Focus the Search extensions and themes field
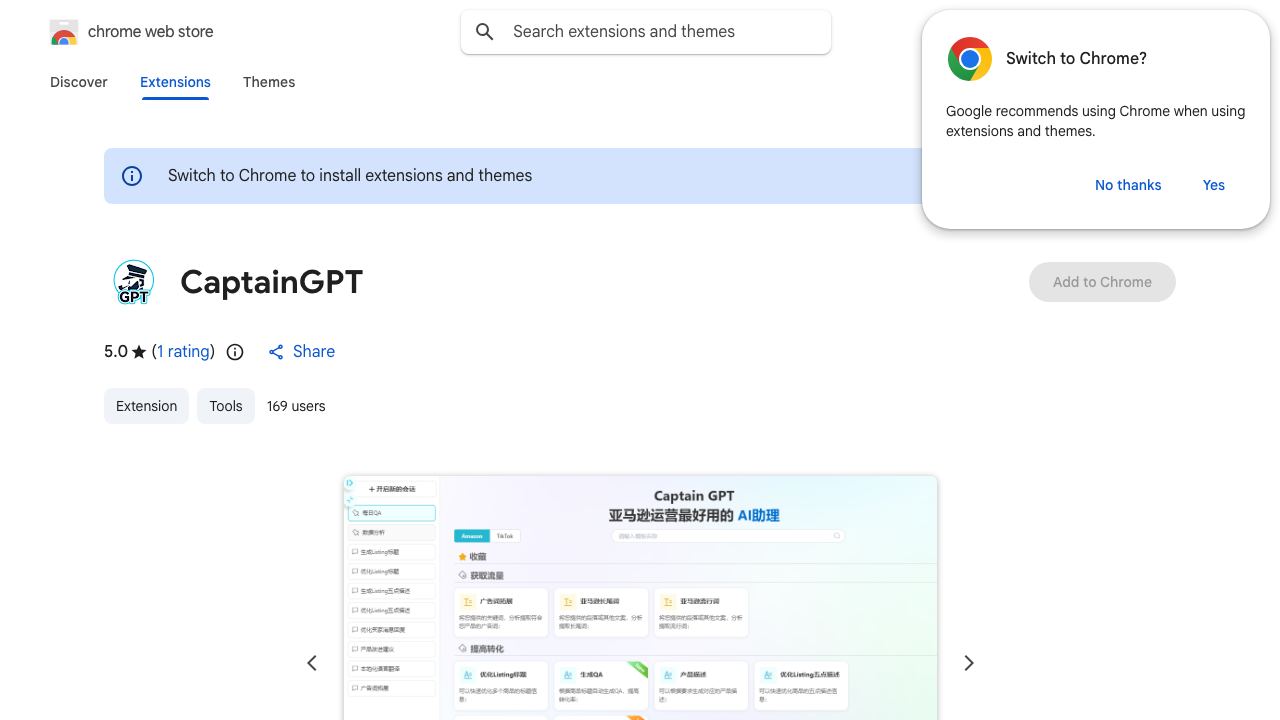The height and width of the screenshot is (720, 1280). (x=646, y=32)
